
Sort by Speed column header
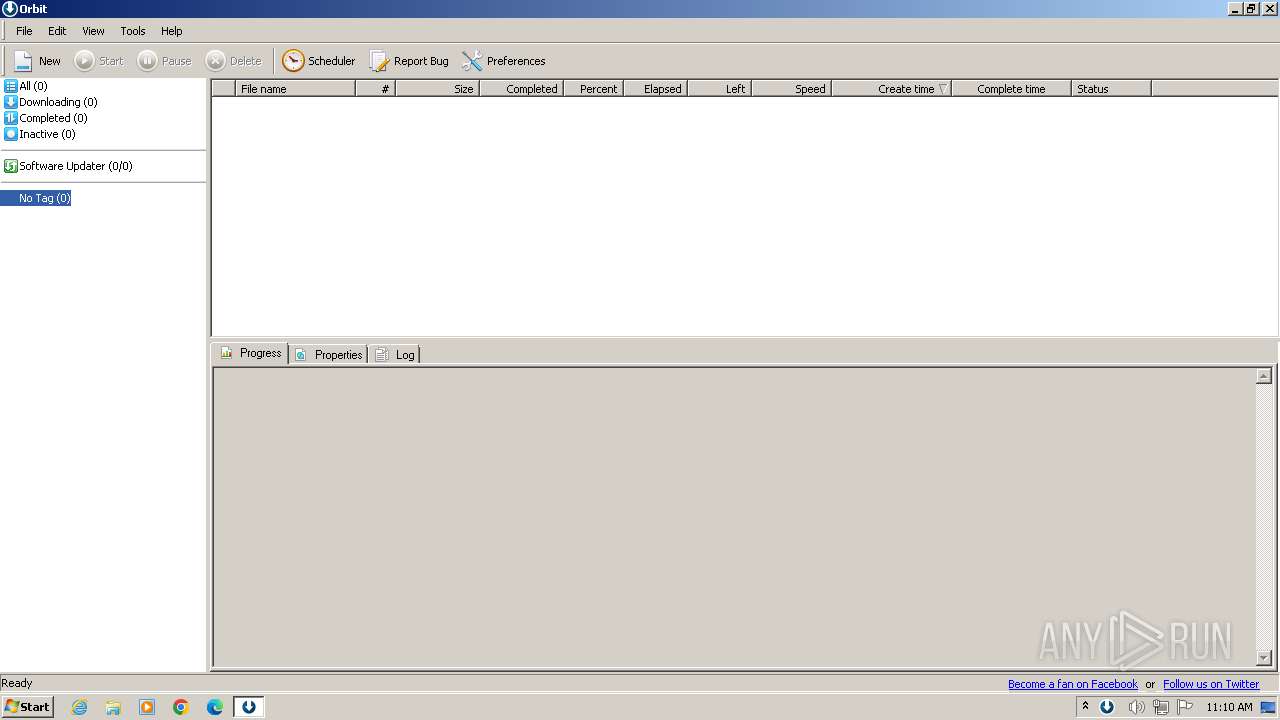click(792, 89)
